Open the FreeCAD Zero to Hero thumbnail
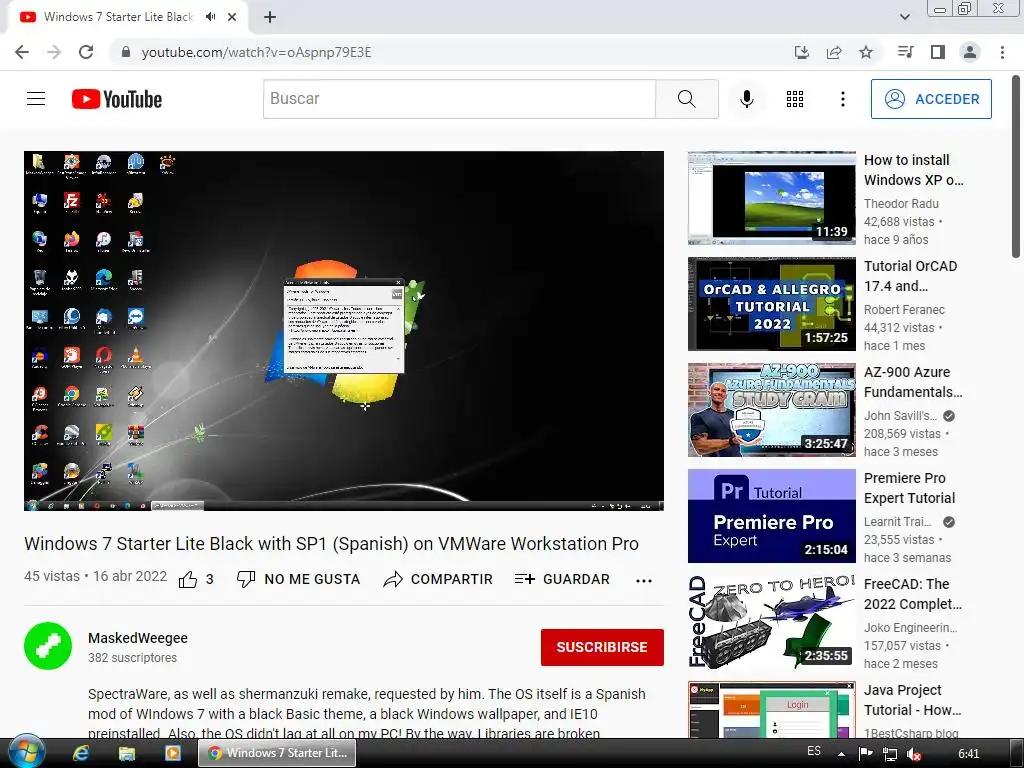 tap(771, 622)
